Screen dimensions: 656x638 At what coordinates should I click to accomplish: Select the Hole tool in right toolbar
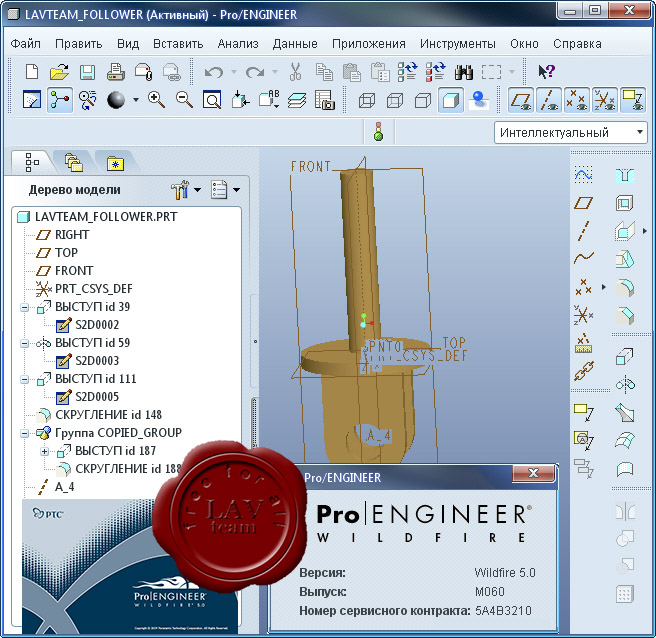coord(625,175)
